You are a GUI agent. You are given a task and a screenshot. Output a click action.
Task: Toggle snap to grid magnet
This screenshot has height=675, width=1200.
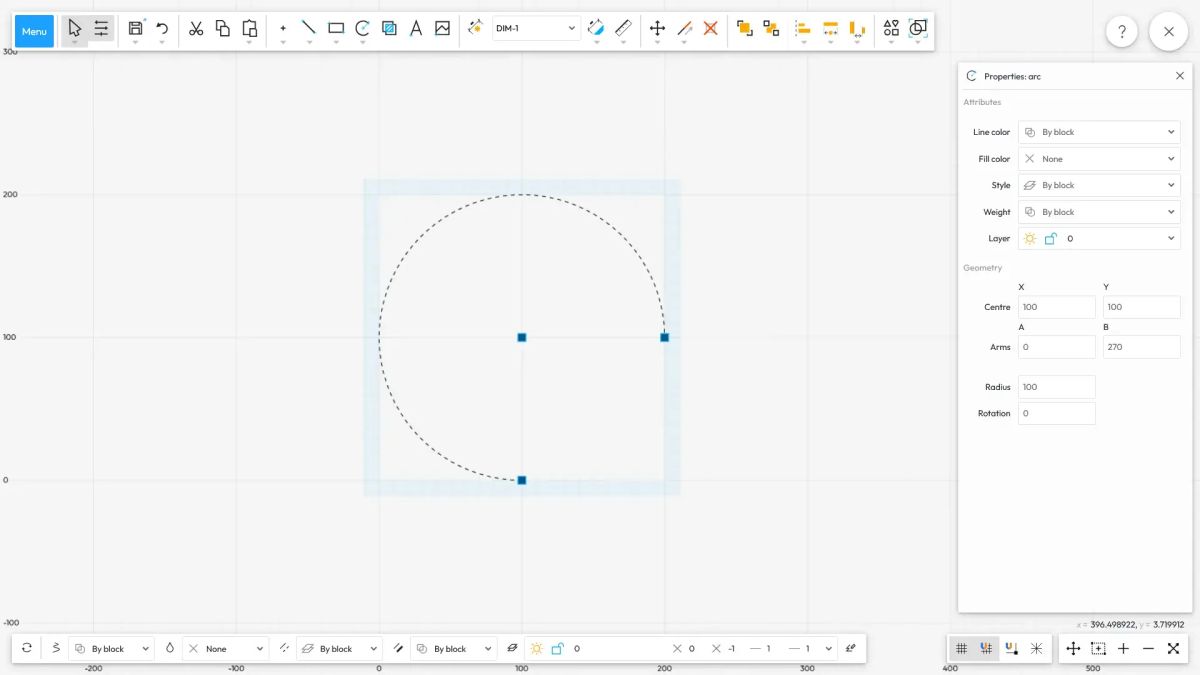986,648
